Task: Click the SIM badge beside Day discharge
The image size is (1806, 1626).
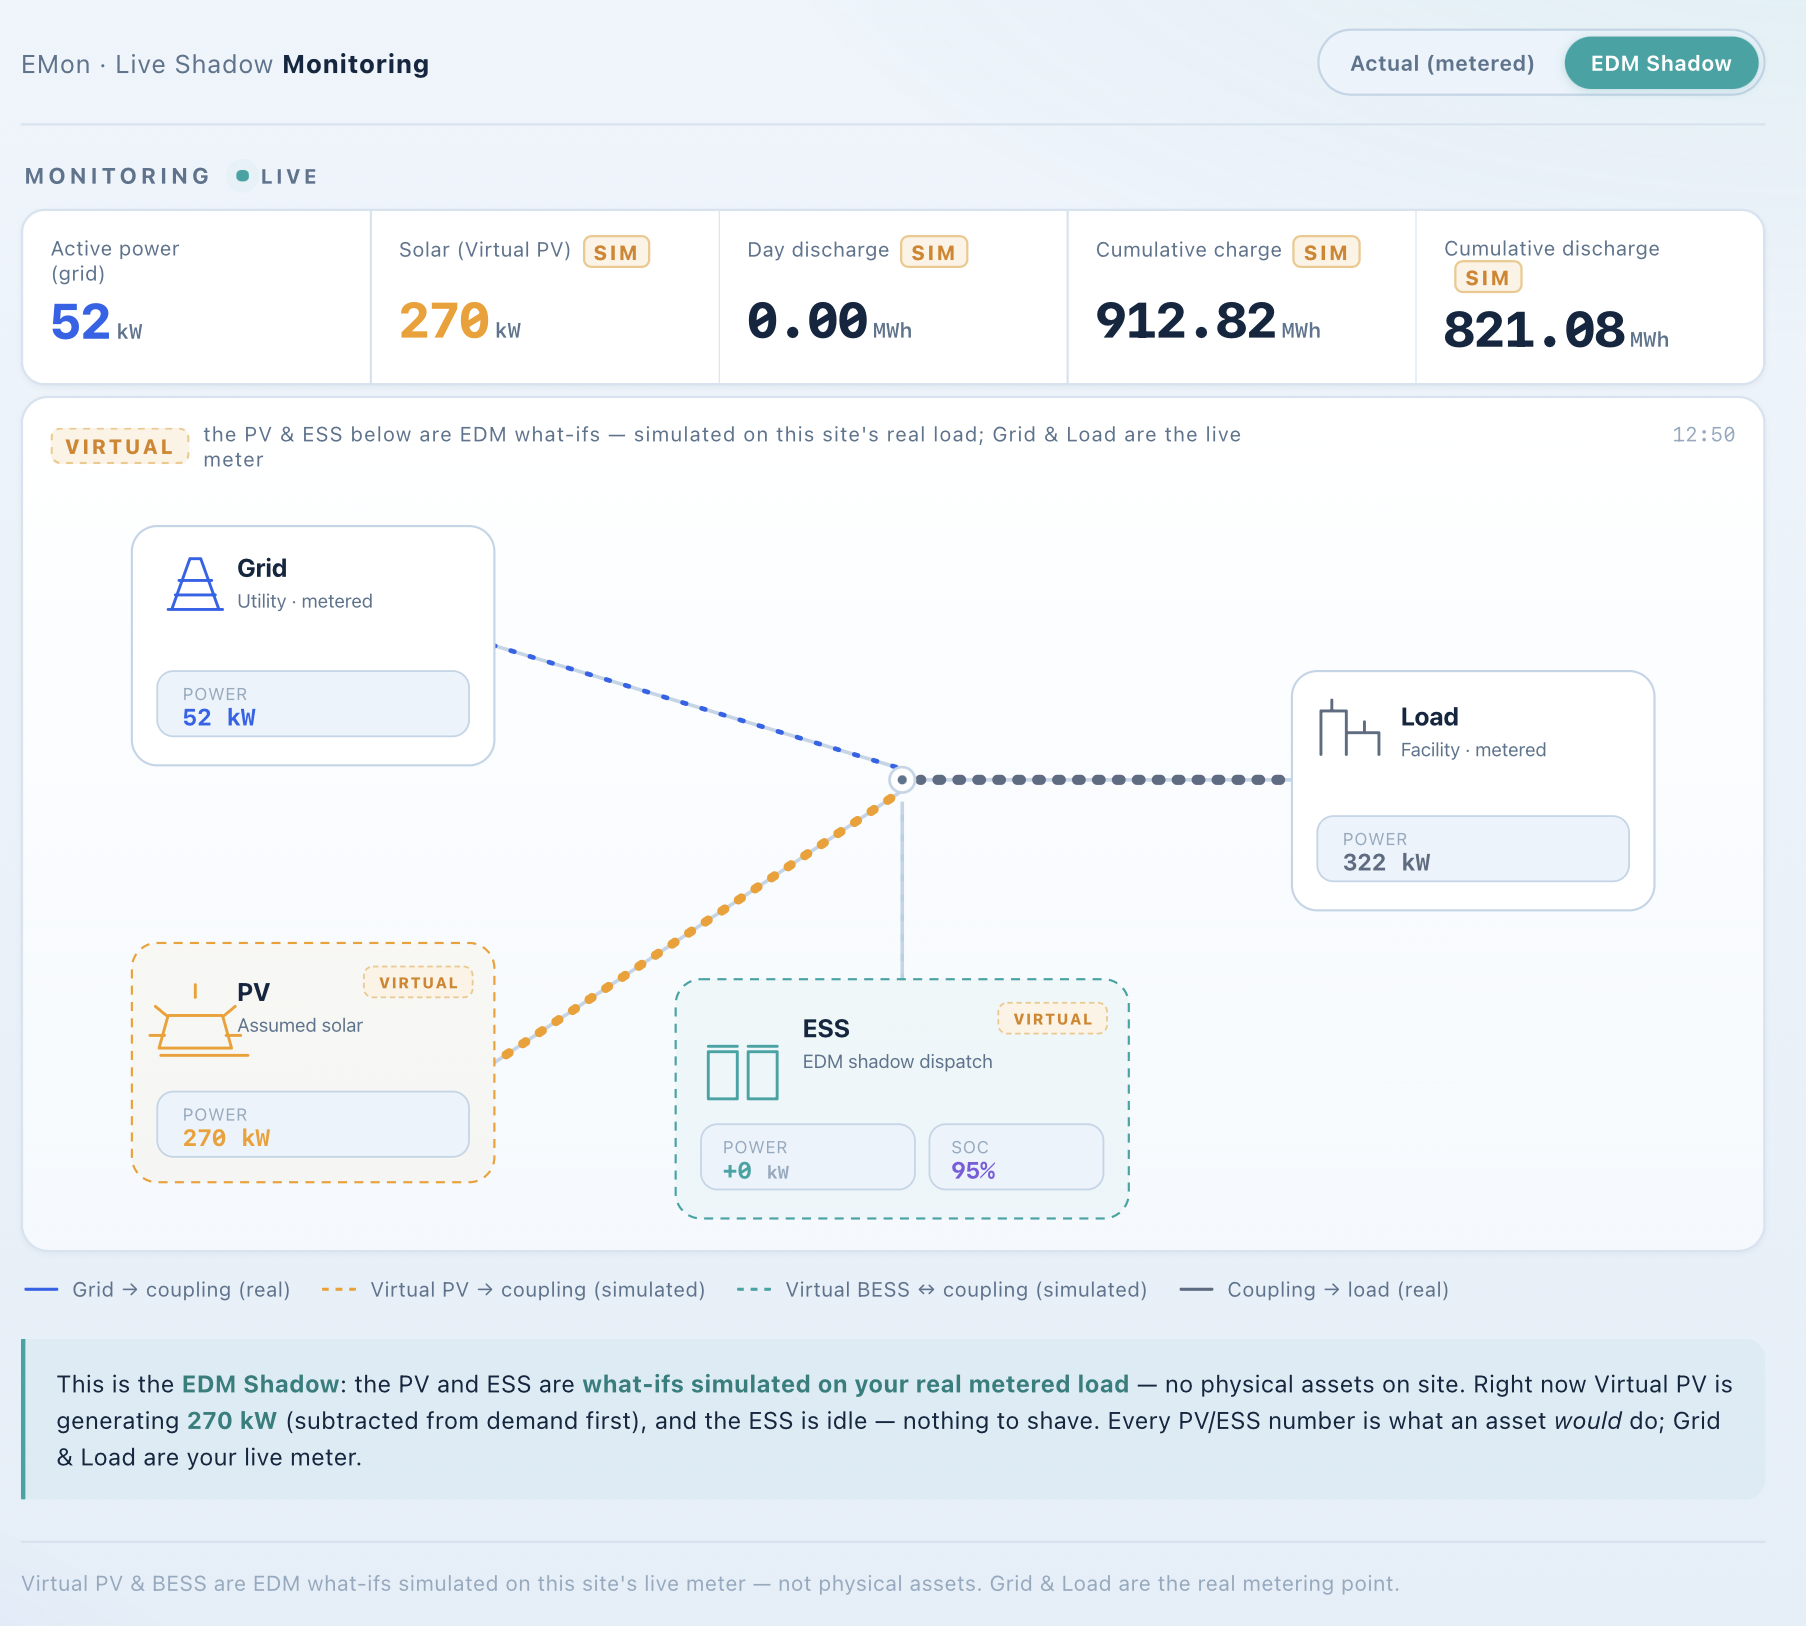Action: click(934, 252)
